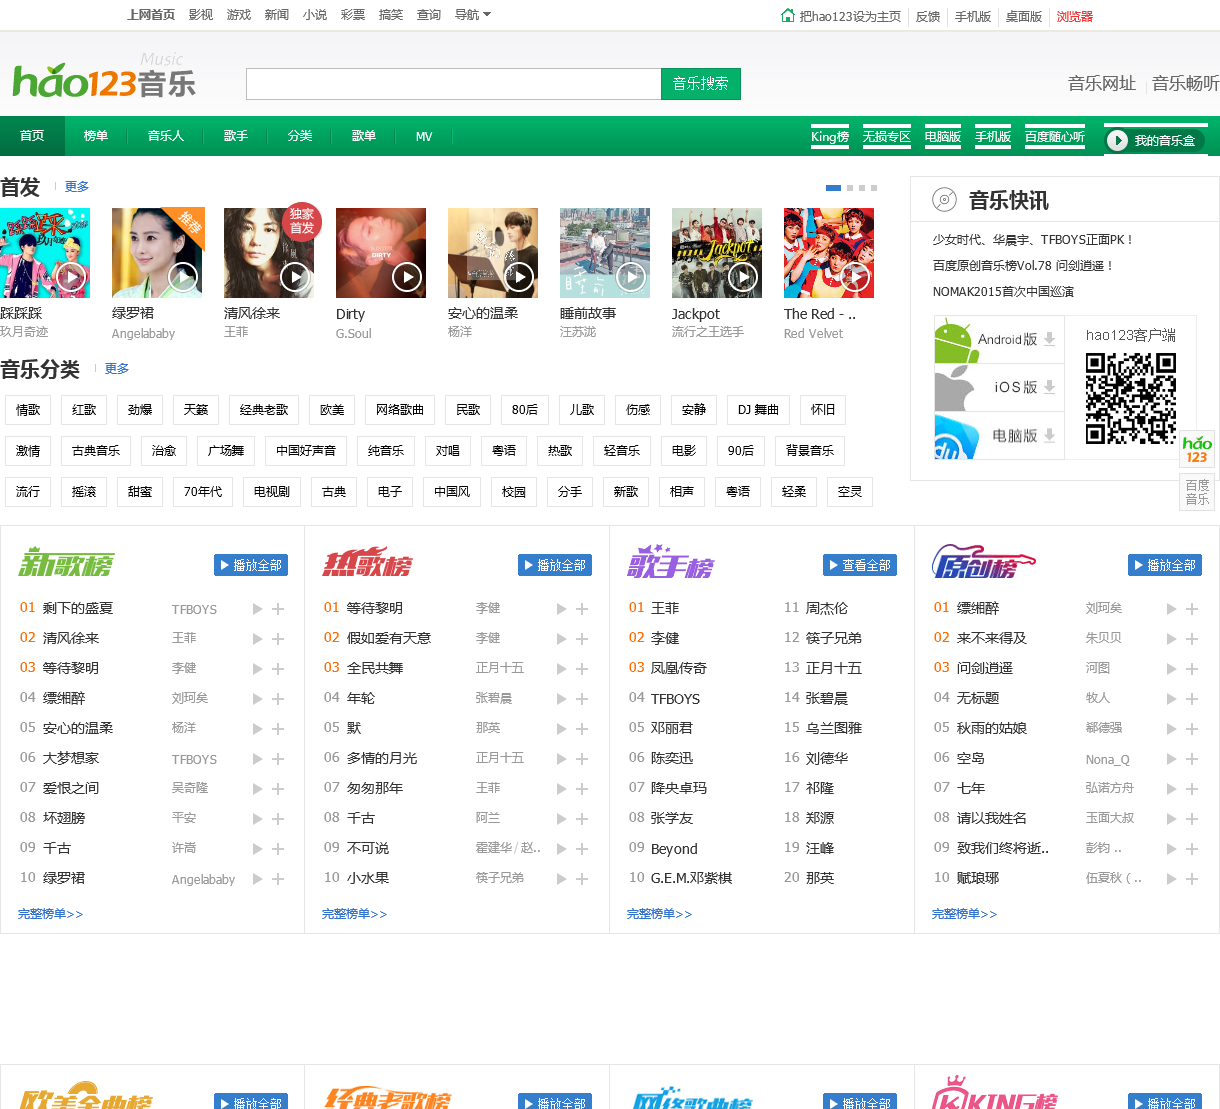Play 大梦想家 by TFBOYS
1220x1109 pixels.
[x=257, y=759]
